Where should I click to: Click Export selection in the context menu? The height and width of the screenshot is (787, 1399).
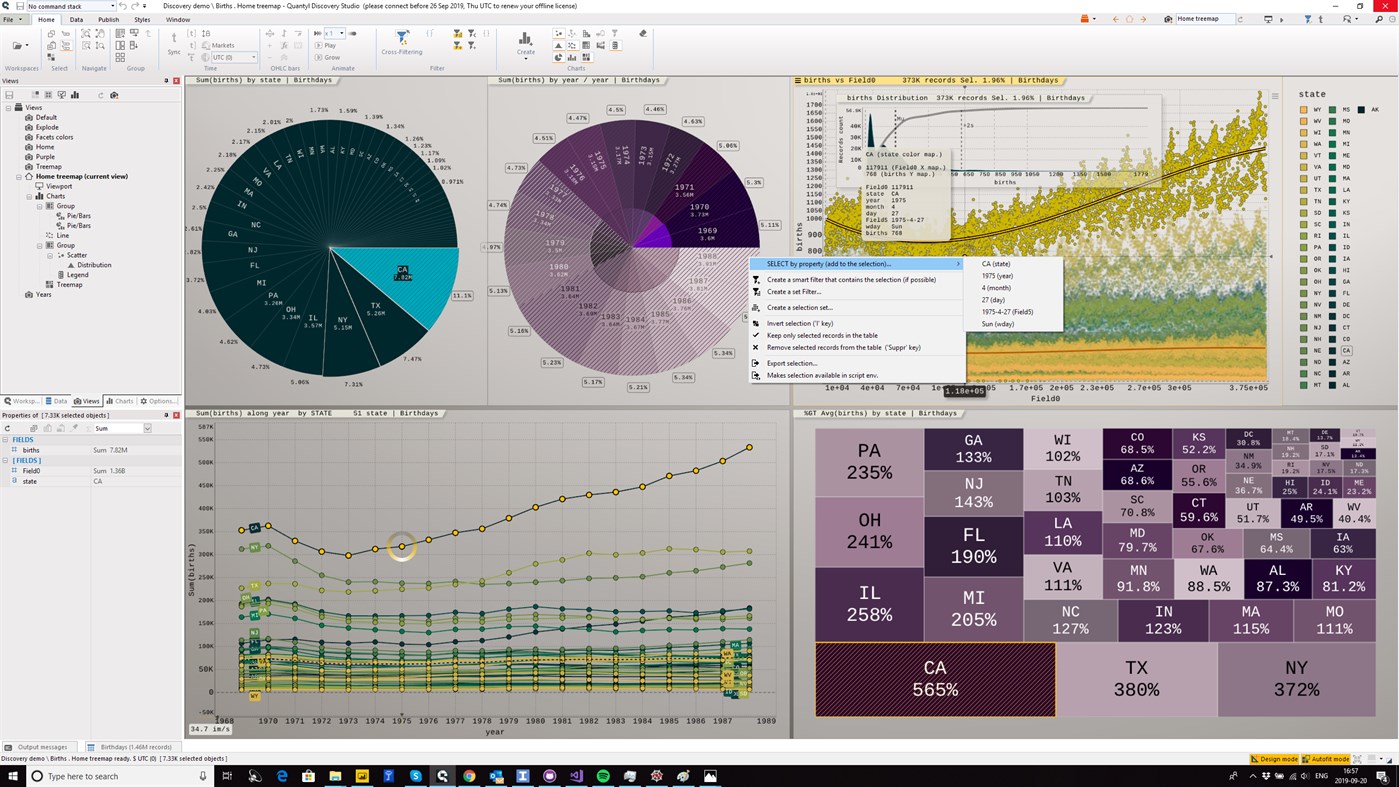click(795, 362)
